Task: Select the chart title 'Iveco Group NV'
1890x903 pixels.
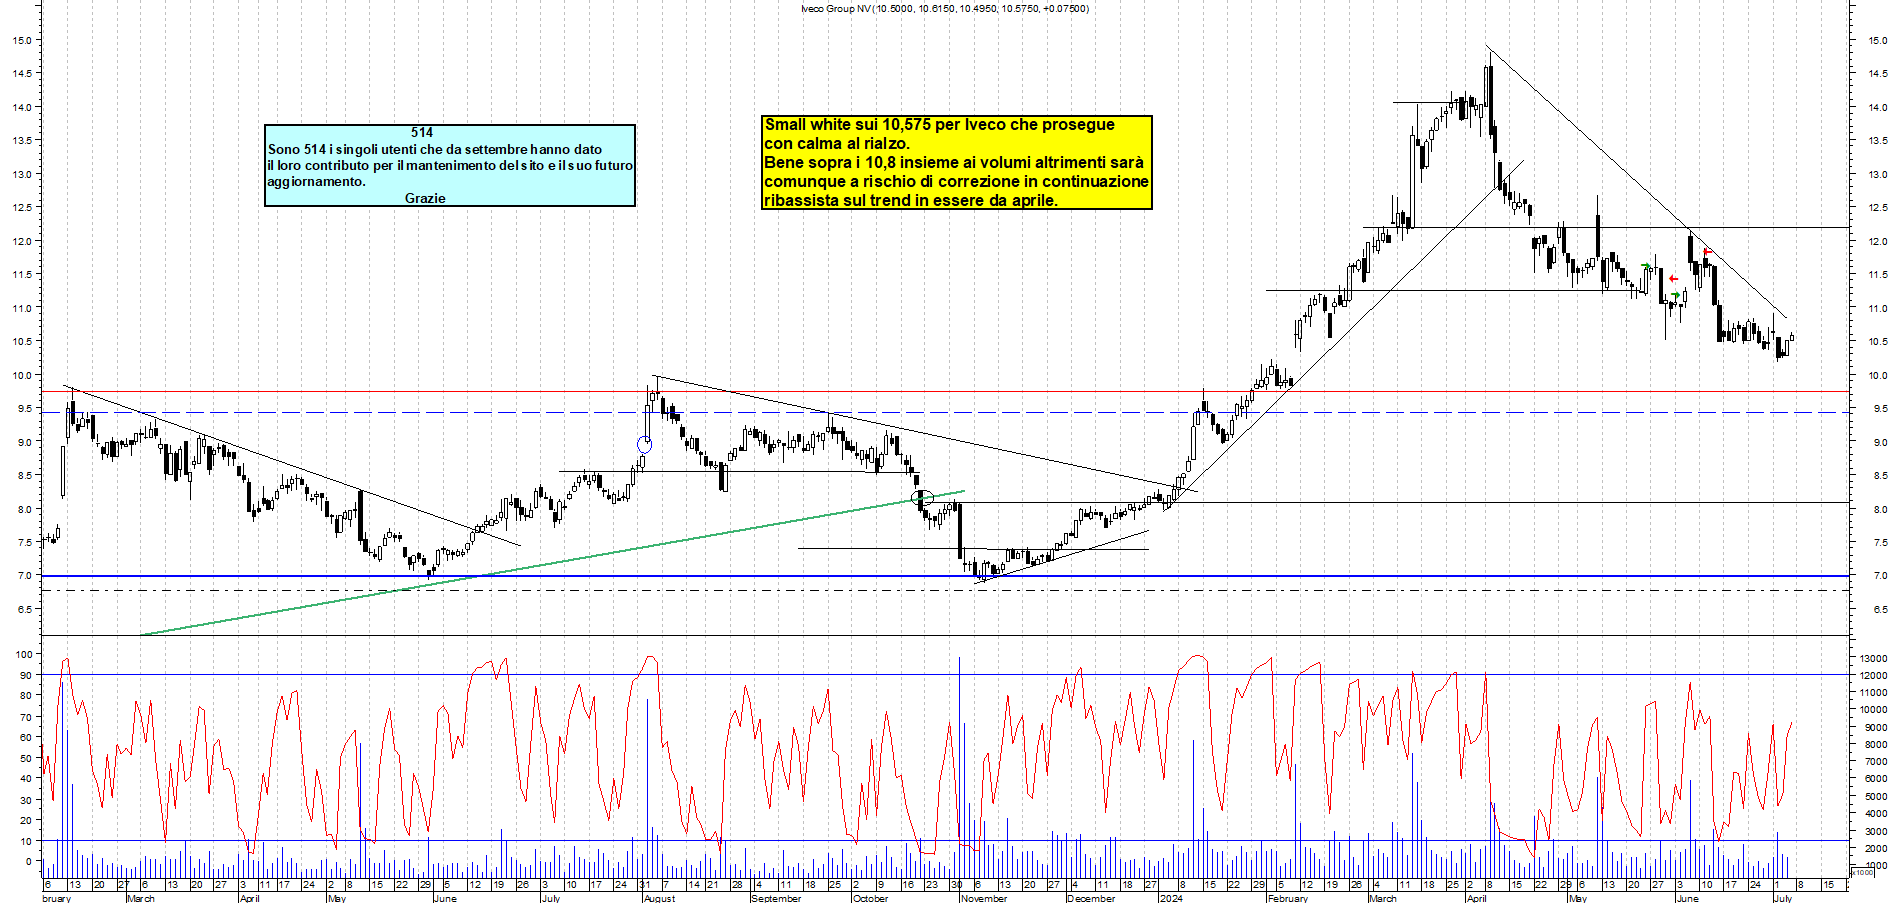Action: [835, 8]
